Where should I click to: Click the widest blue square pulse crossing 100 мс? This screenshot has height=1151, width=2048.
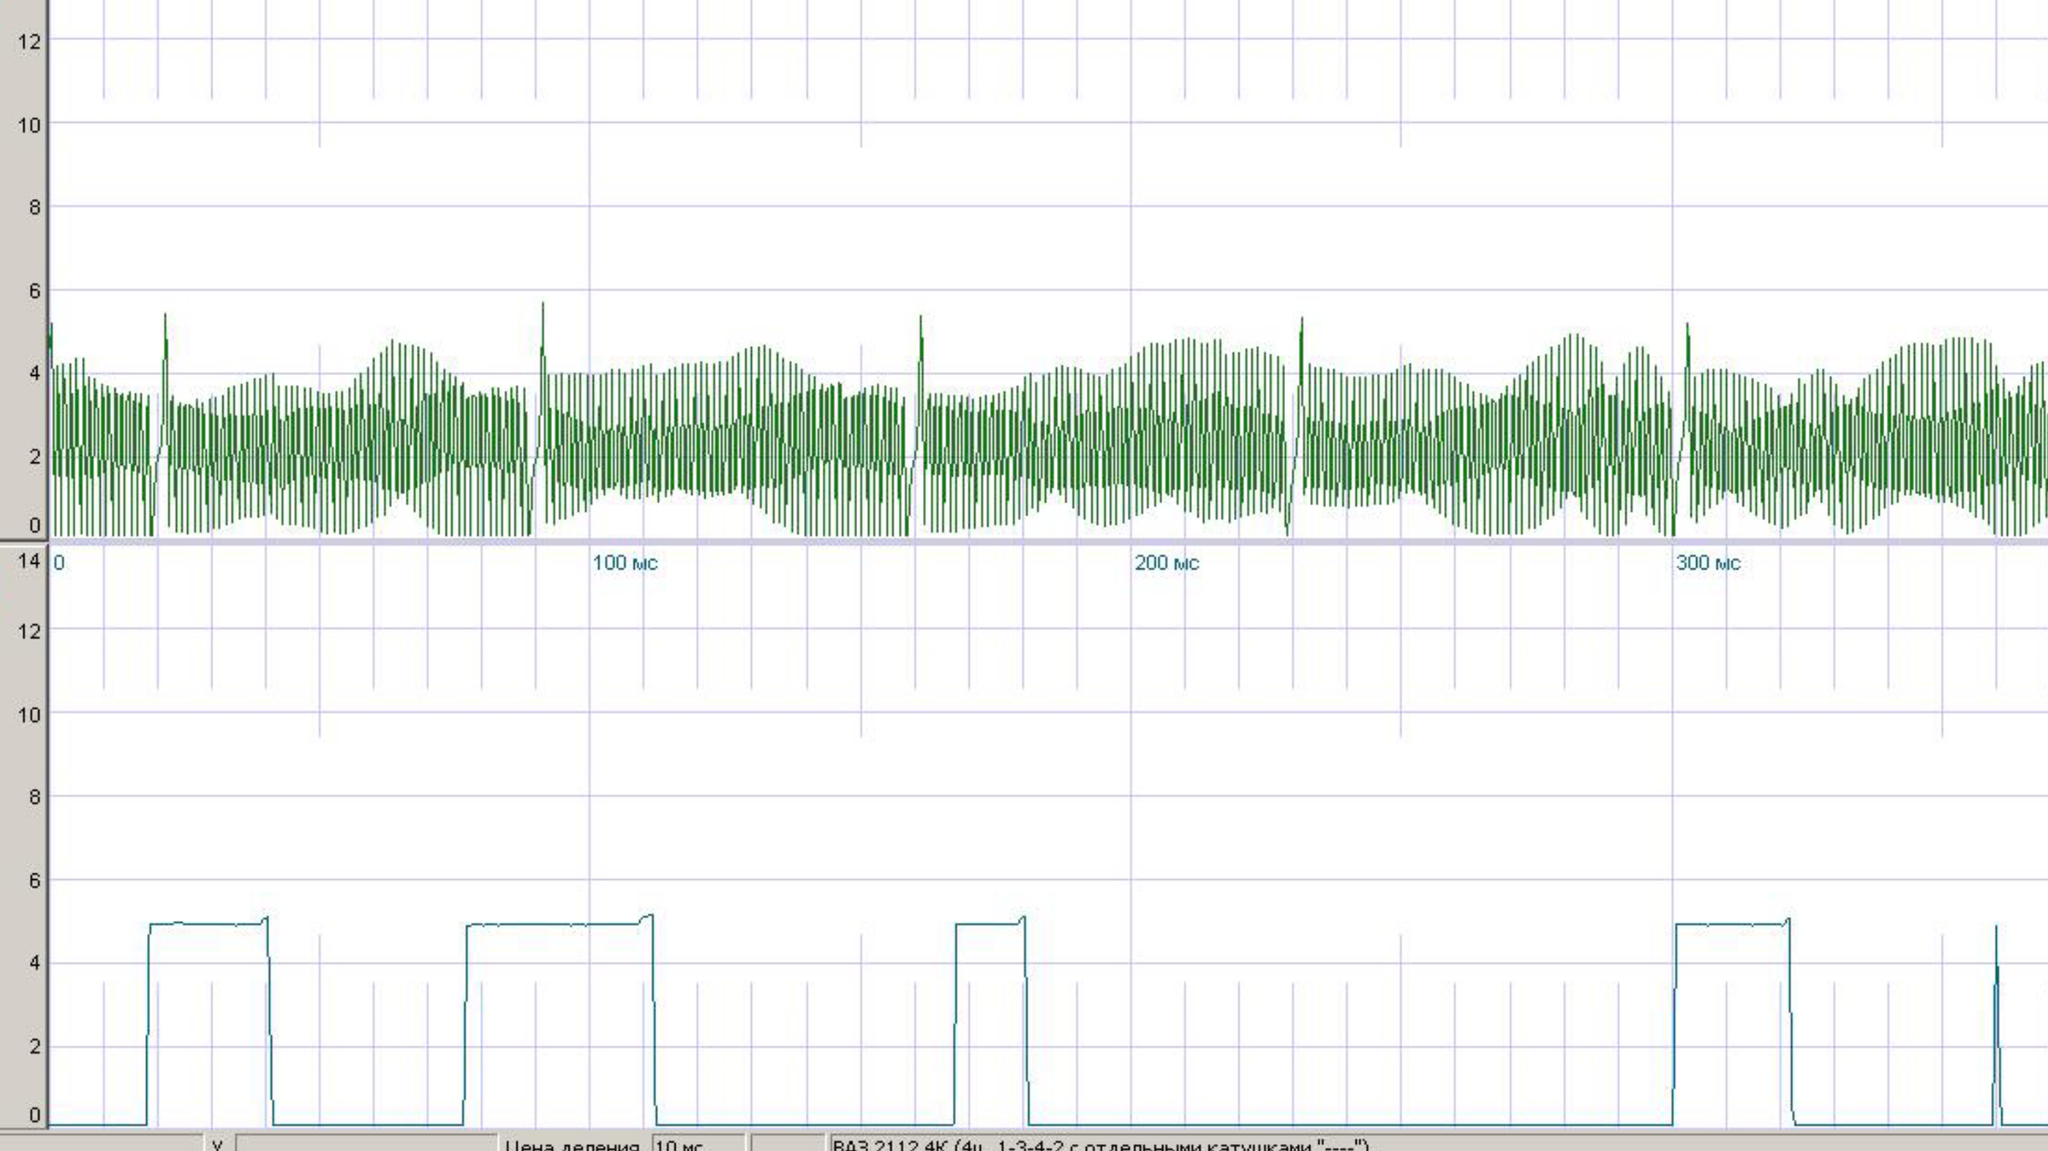click(559, 1020)
